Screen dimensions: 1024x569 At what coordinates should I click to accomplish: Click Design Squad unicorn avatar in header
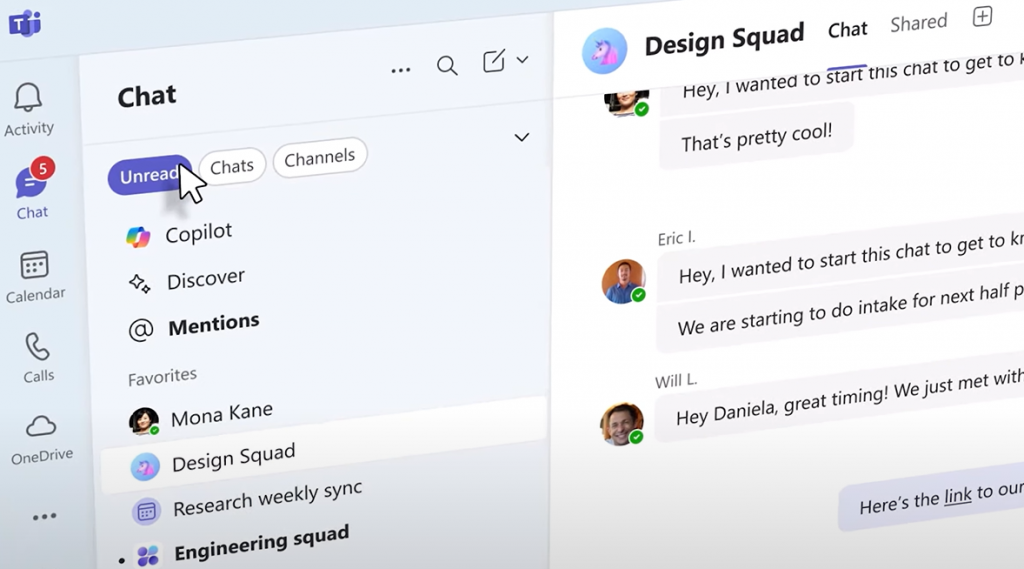tap(605, 50)
